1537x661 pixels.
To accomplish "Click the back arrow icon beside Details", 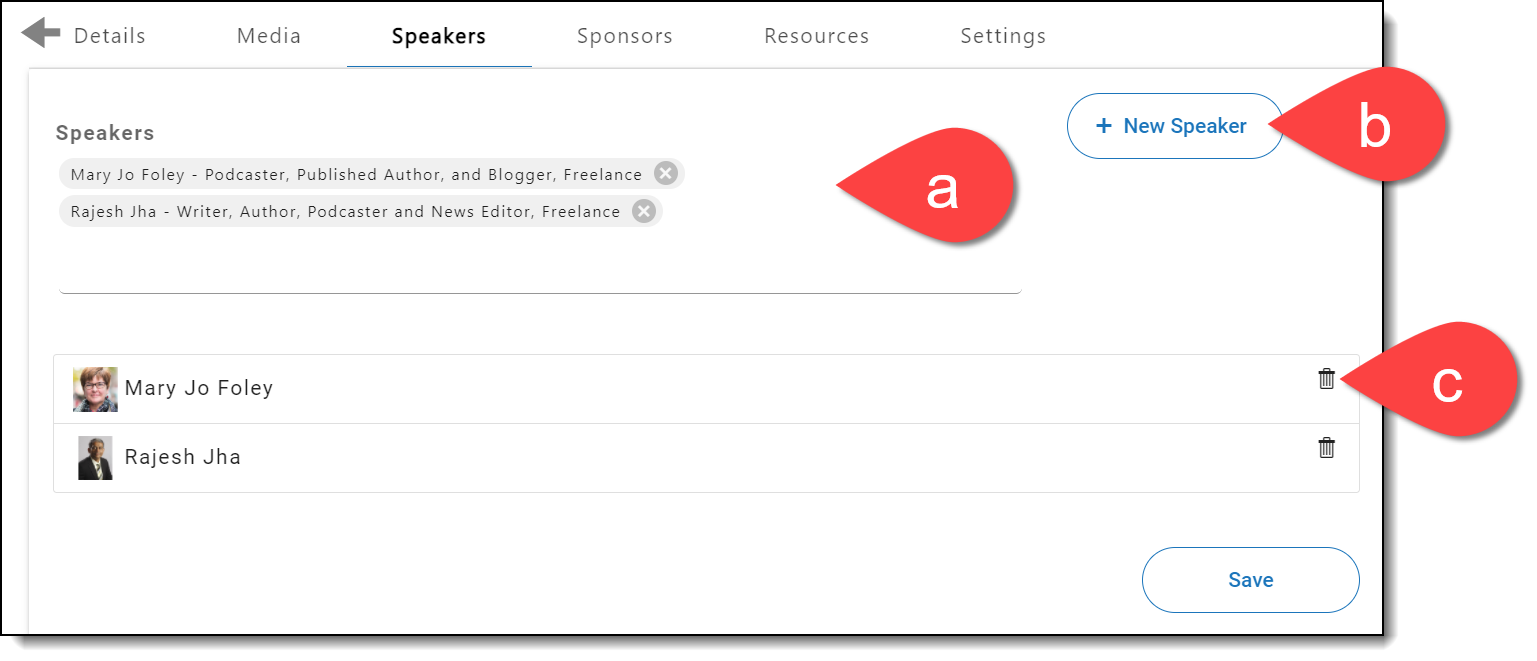I will click(41, 33).
